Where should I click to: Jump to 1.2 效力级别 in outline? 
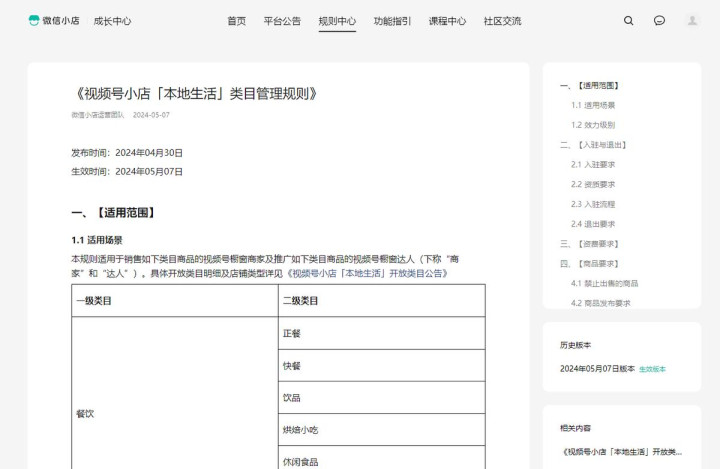(x=593, y=125)
